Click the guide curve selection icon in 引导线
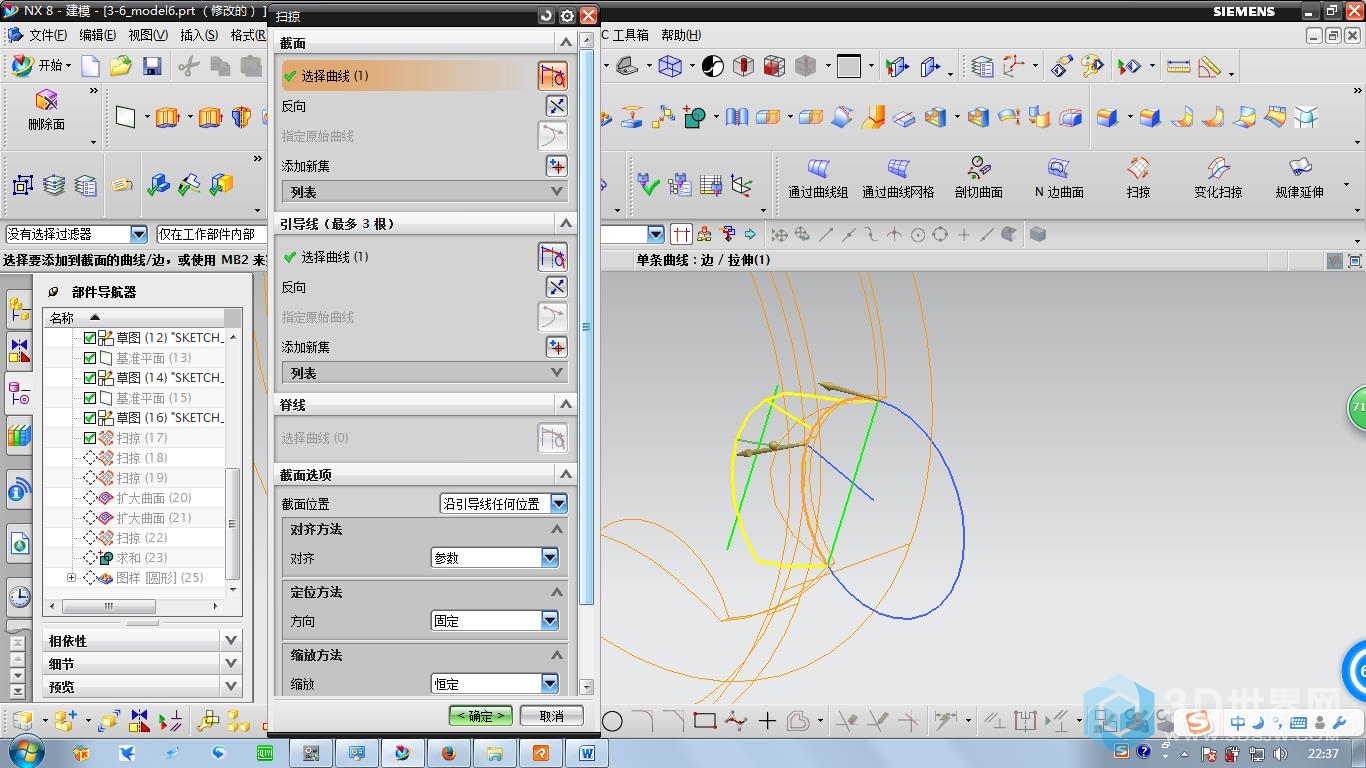Screen dimensions: 1366x768 coord(552,257)
